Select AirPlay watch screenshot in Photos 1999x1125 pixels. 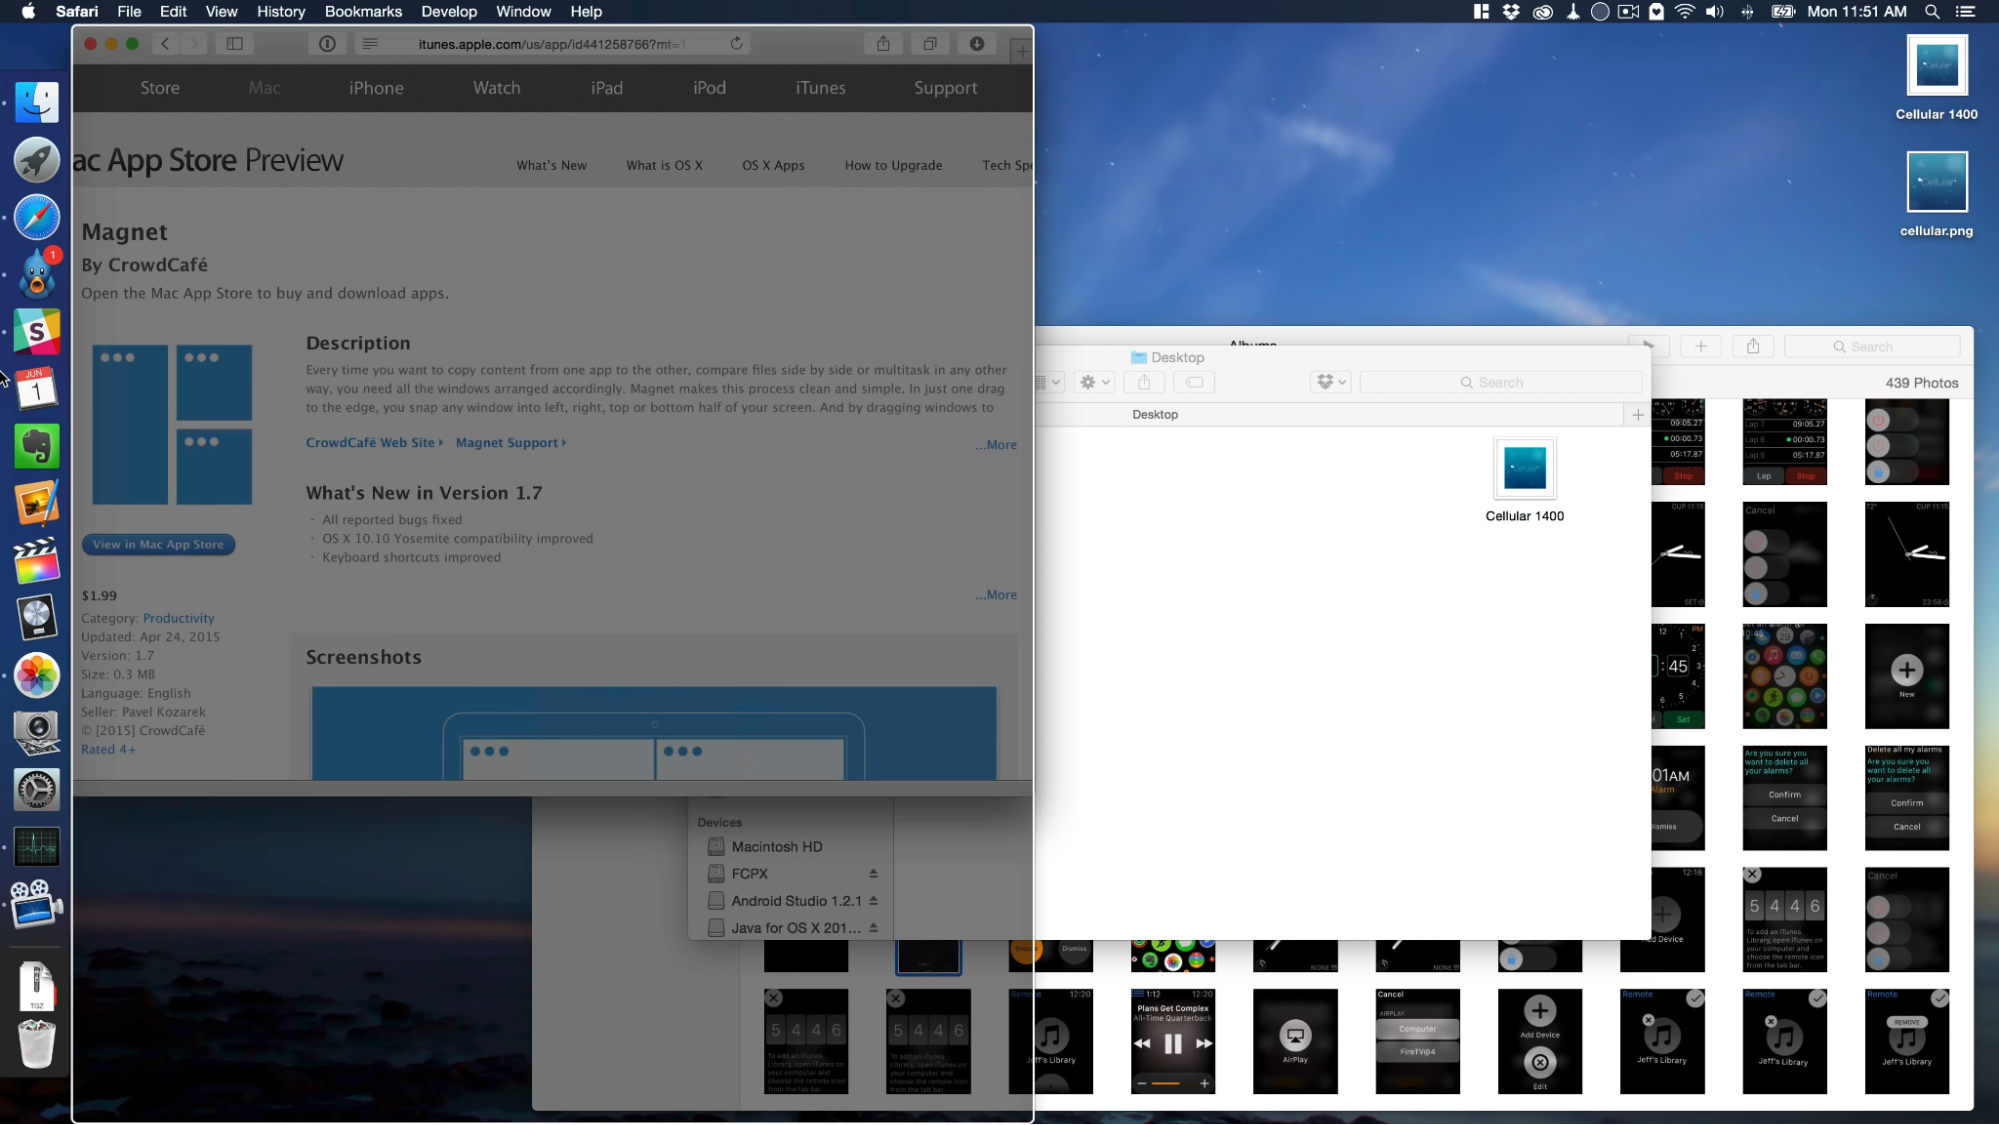[1295, 1041]
